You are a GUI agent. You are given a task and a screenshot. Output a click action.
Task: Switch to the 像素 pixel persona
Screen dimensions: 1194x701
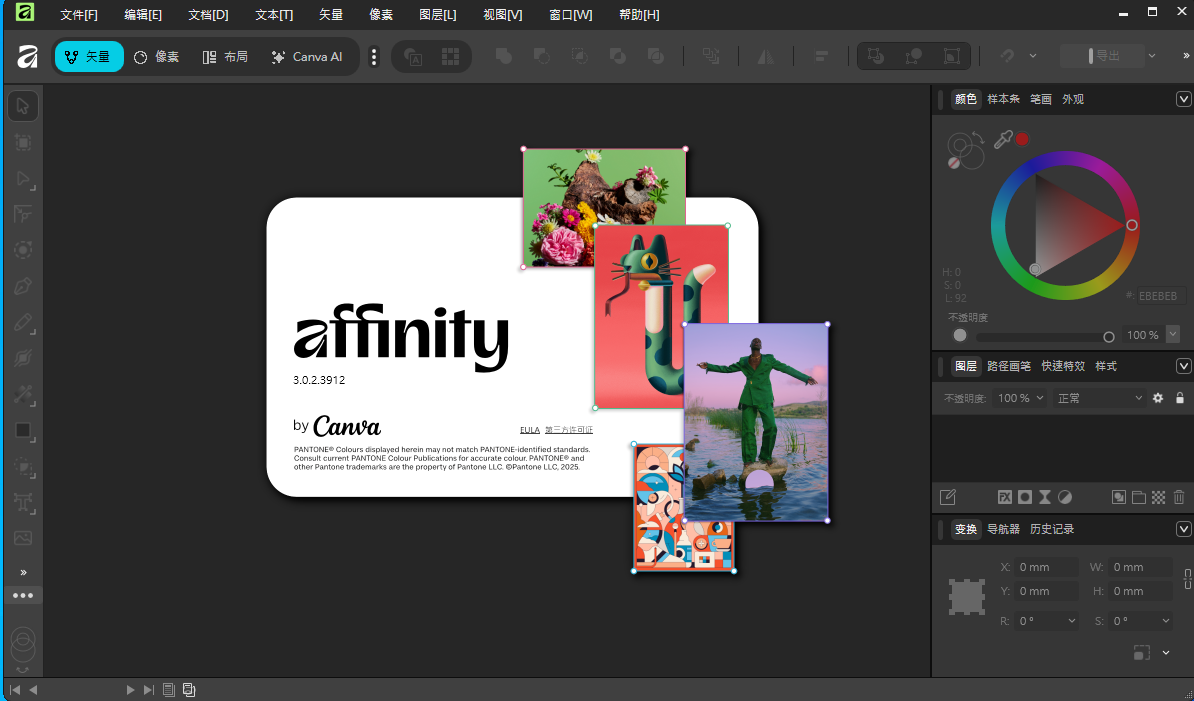click(156, 56)
